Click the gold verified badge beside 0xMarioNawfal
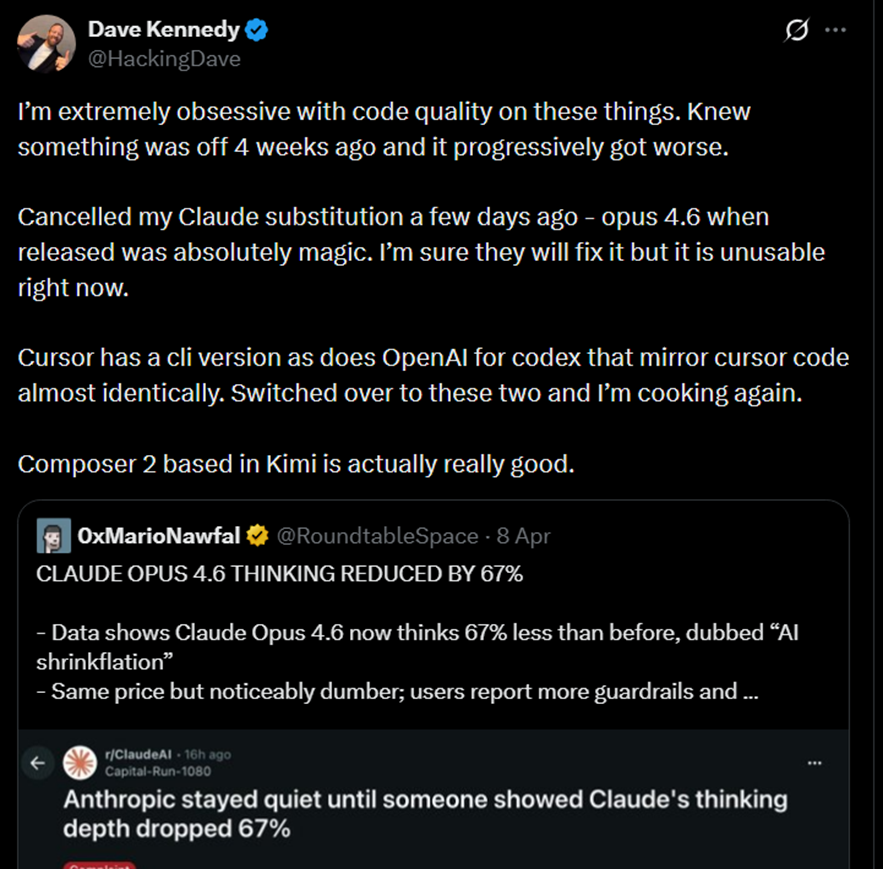The image size is (883, 869). pyautogui.click(x=257, y=536)
